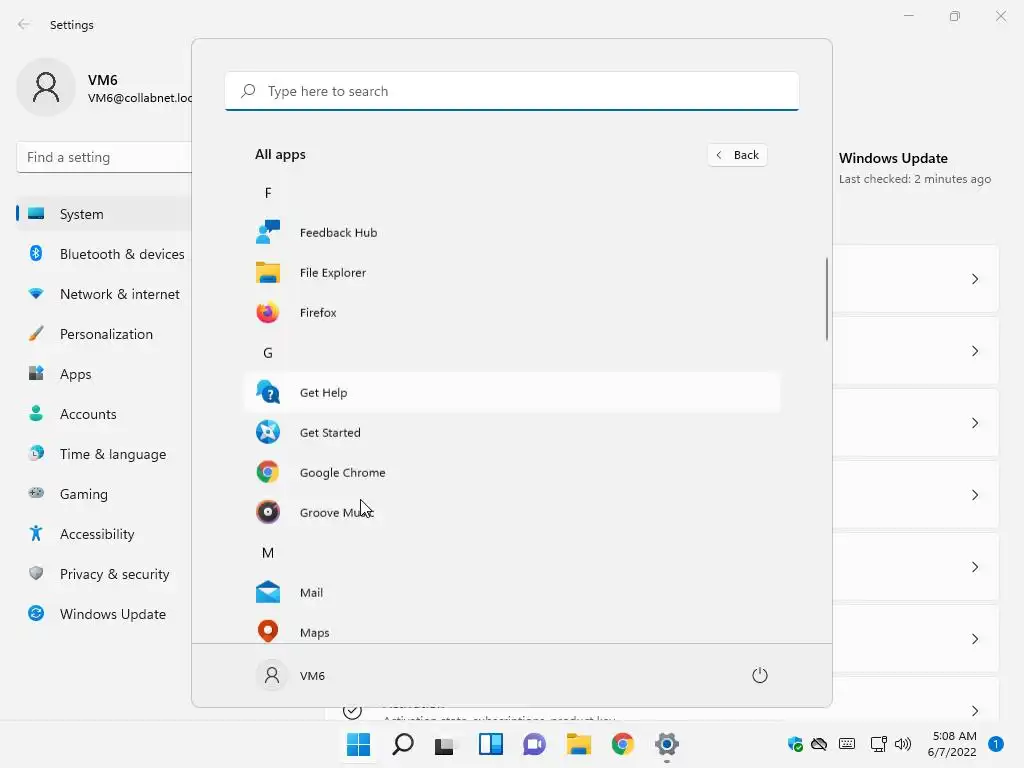Open Chrome from the taskbar
The height and width of the screenshot is (768, 1024).
pos(622,744)
